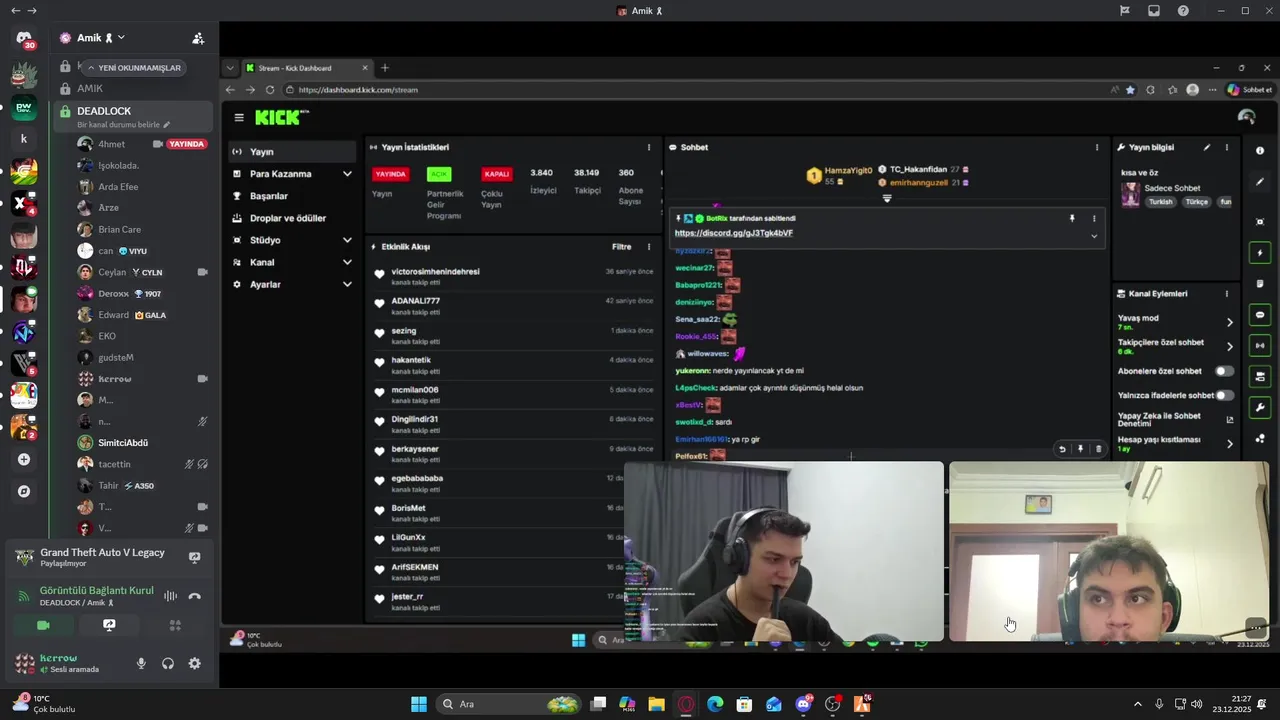Add a server with plus icon
This screenshot has height=720, width=1280.
(x=24, y=459)
